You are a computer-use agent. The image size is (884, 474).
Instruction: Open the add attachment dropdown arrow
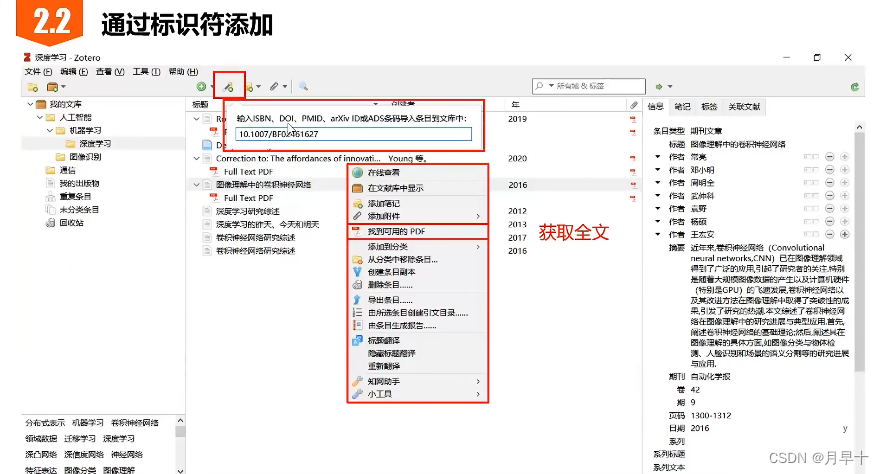click(x=285, y=86)
